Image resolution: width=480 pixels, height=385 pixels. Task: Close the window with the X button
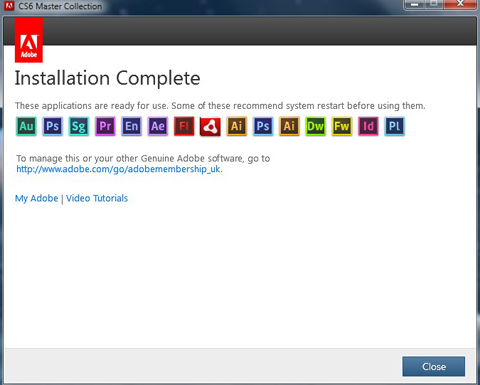tap(460, 4)
